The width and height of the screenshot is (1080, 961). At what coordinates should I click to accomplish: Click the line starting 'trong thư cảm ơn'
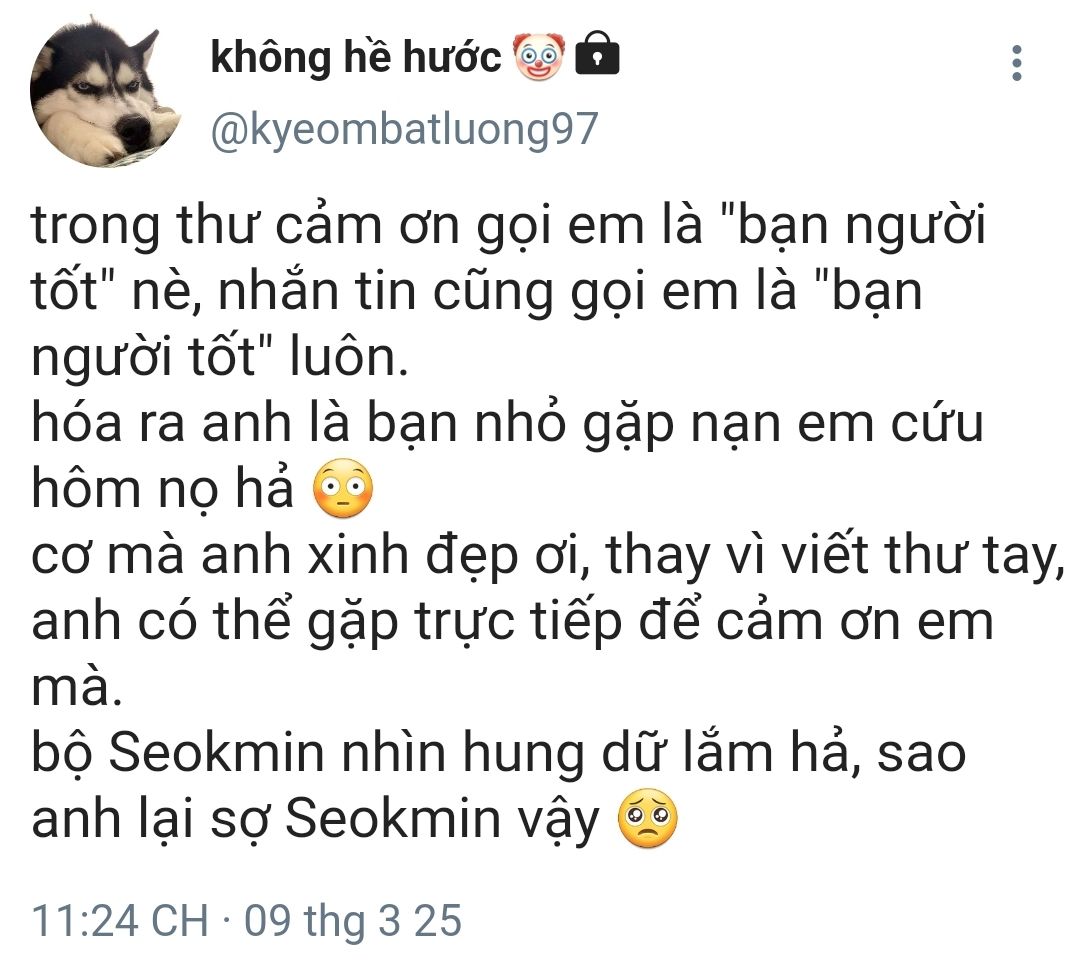[x=509, y=225]
